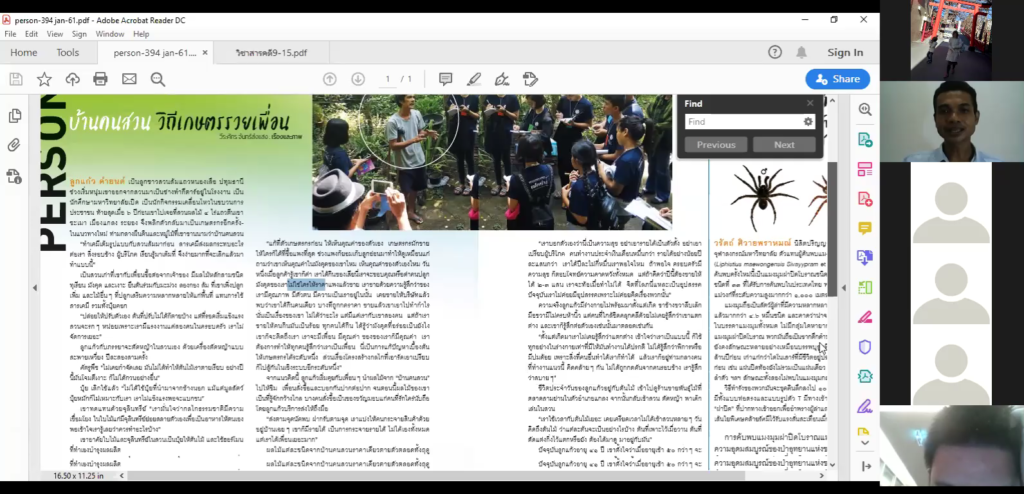1024x494 pixels.
Task: Open the Window menu
Action: pos(110,34)
